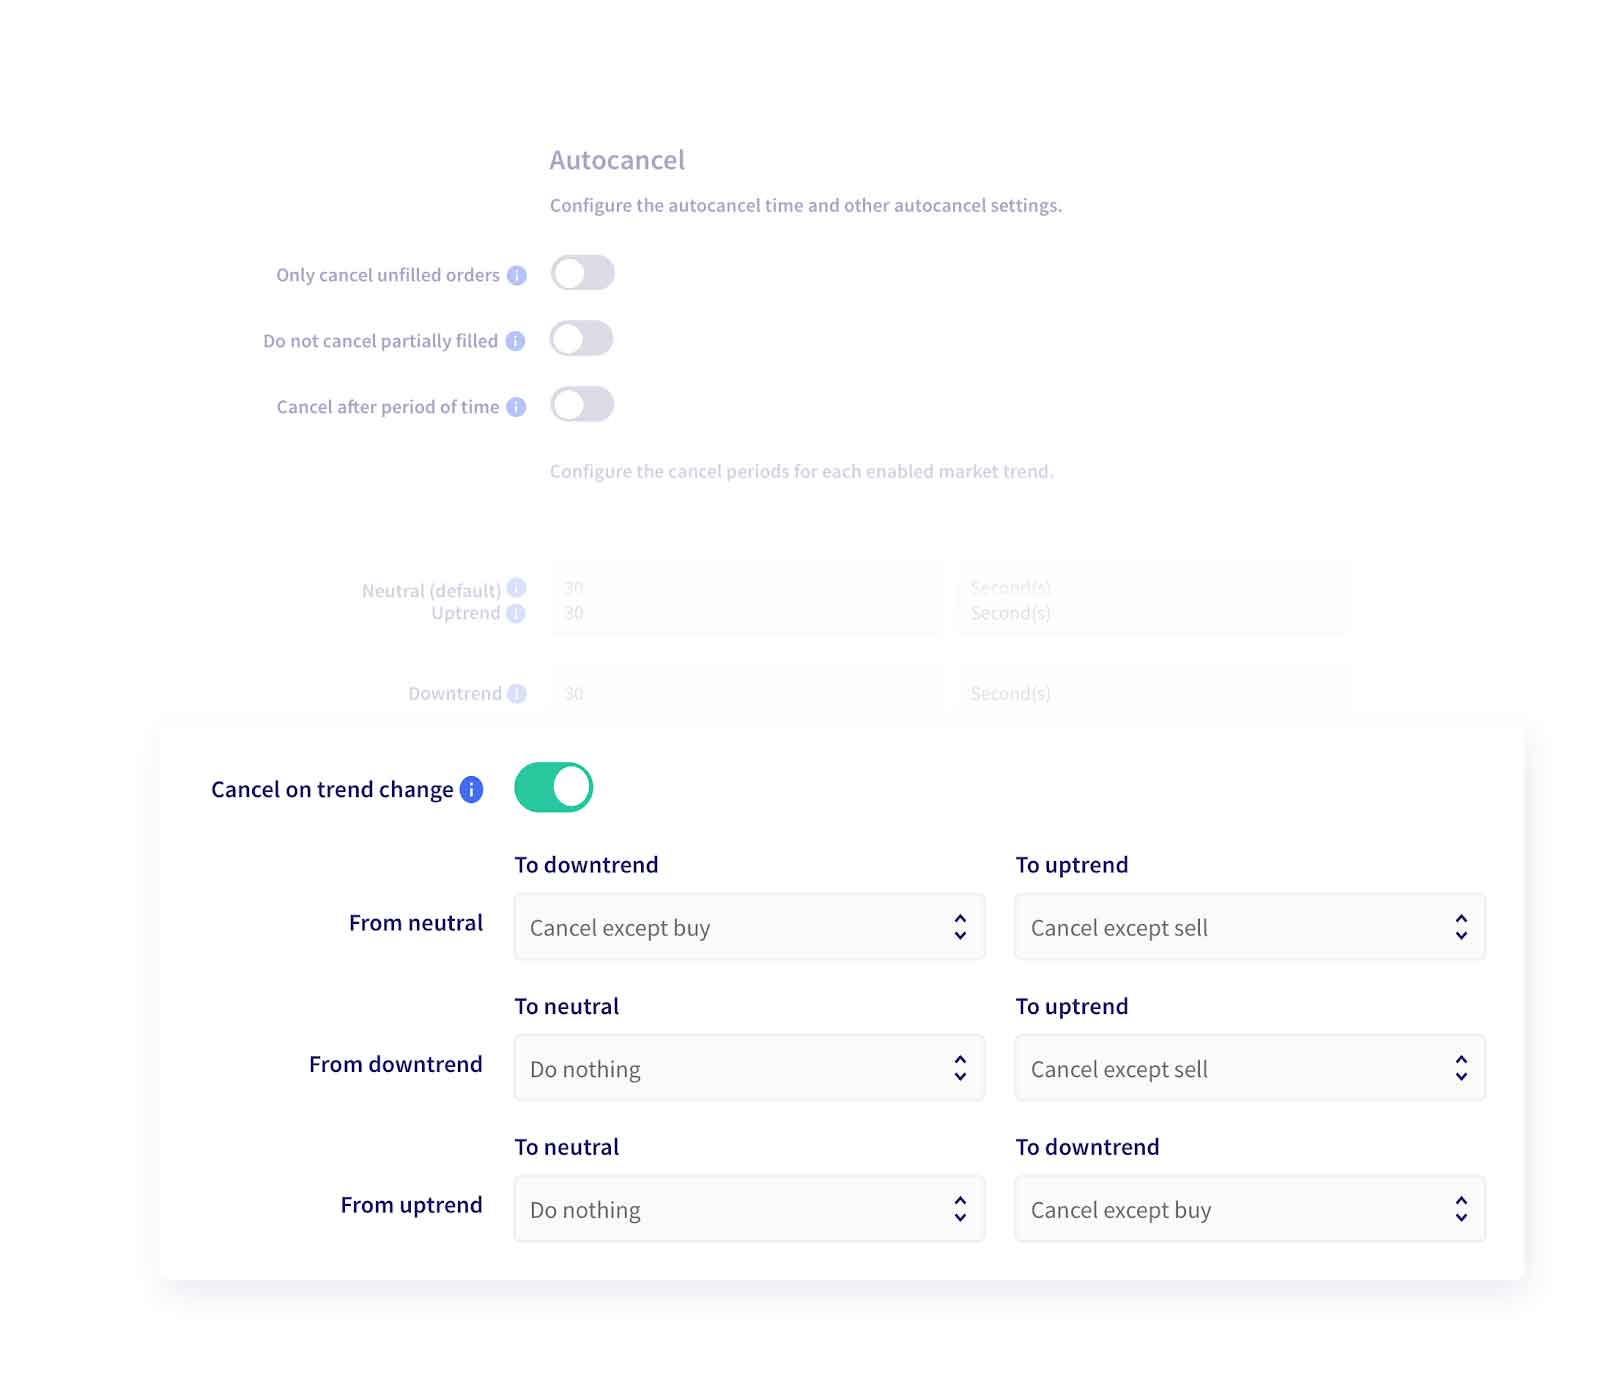1600x1385 pixels.
Task: Click the Downtrend cancel period number field
Action: tap(745, 693)
